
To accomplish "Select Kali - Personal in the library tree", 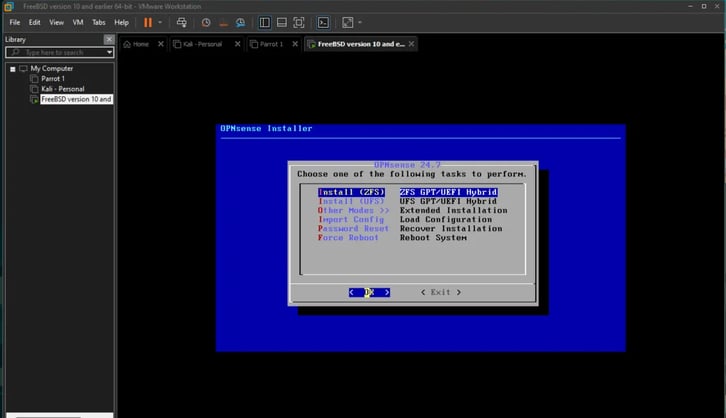I will click(x=63, y=89).
